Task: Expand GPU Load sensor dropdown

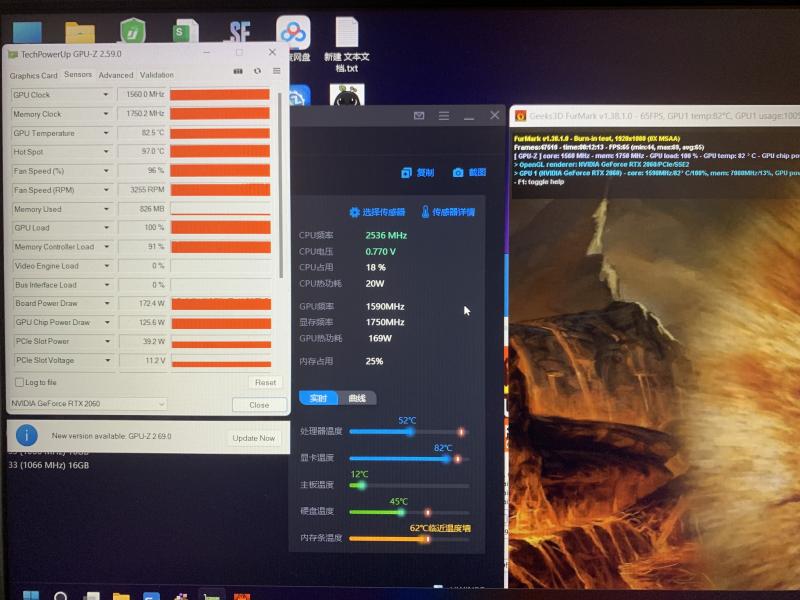Action: (x=107, y=228)
